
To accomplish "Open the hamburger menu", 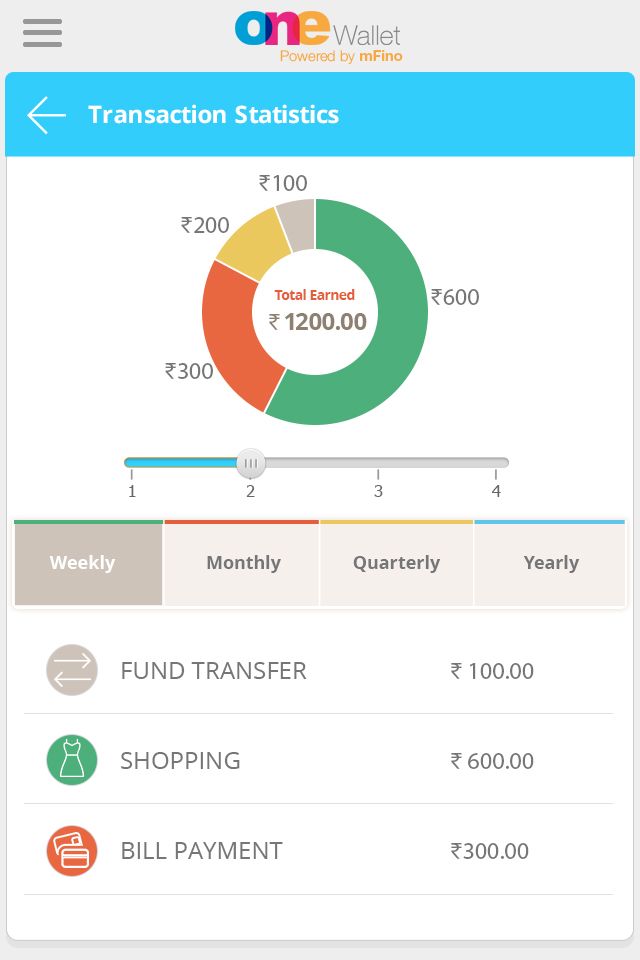I will coord(42,32).
